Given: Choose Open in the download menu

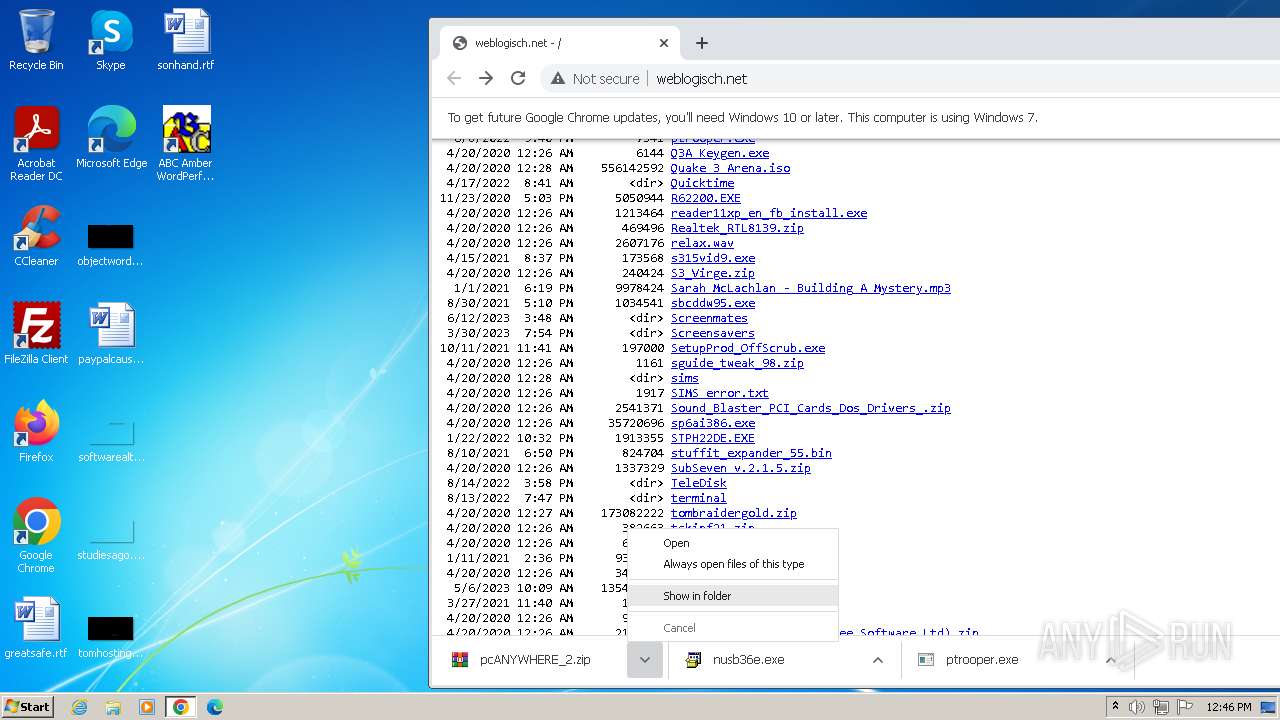Looking at the screenshot, I should point(733,543).
